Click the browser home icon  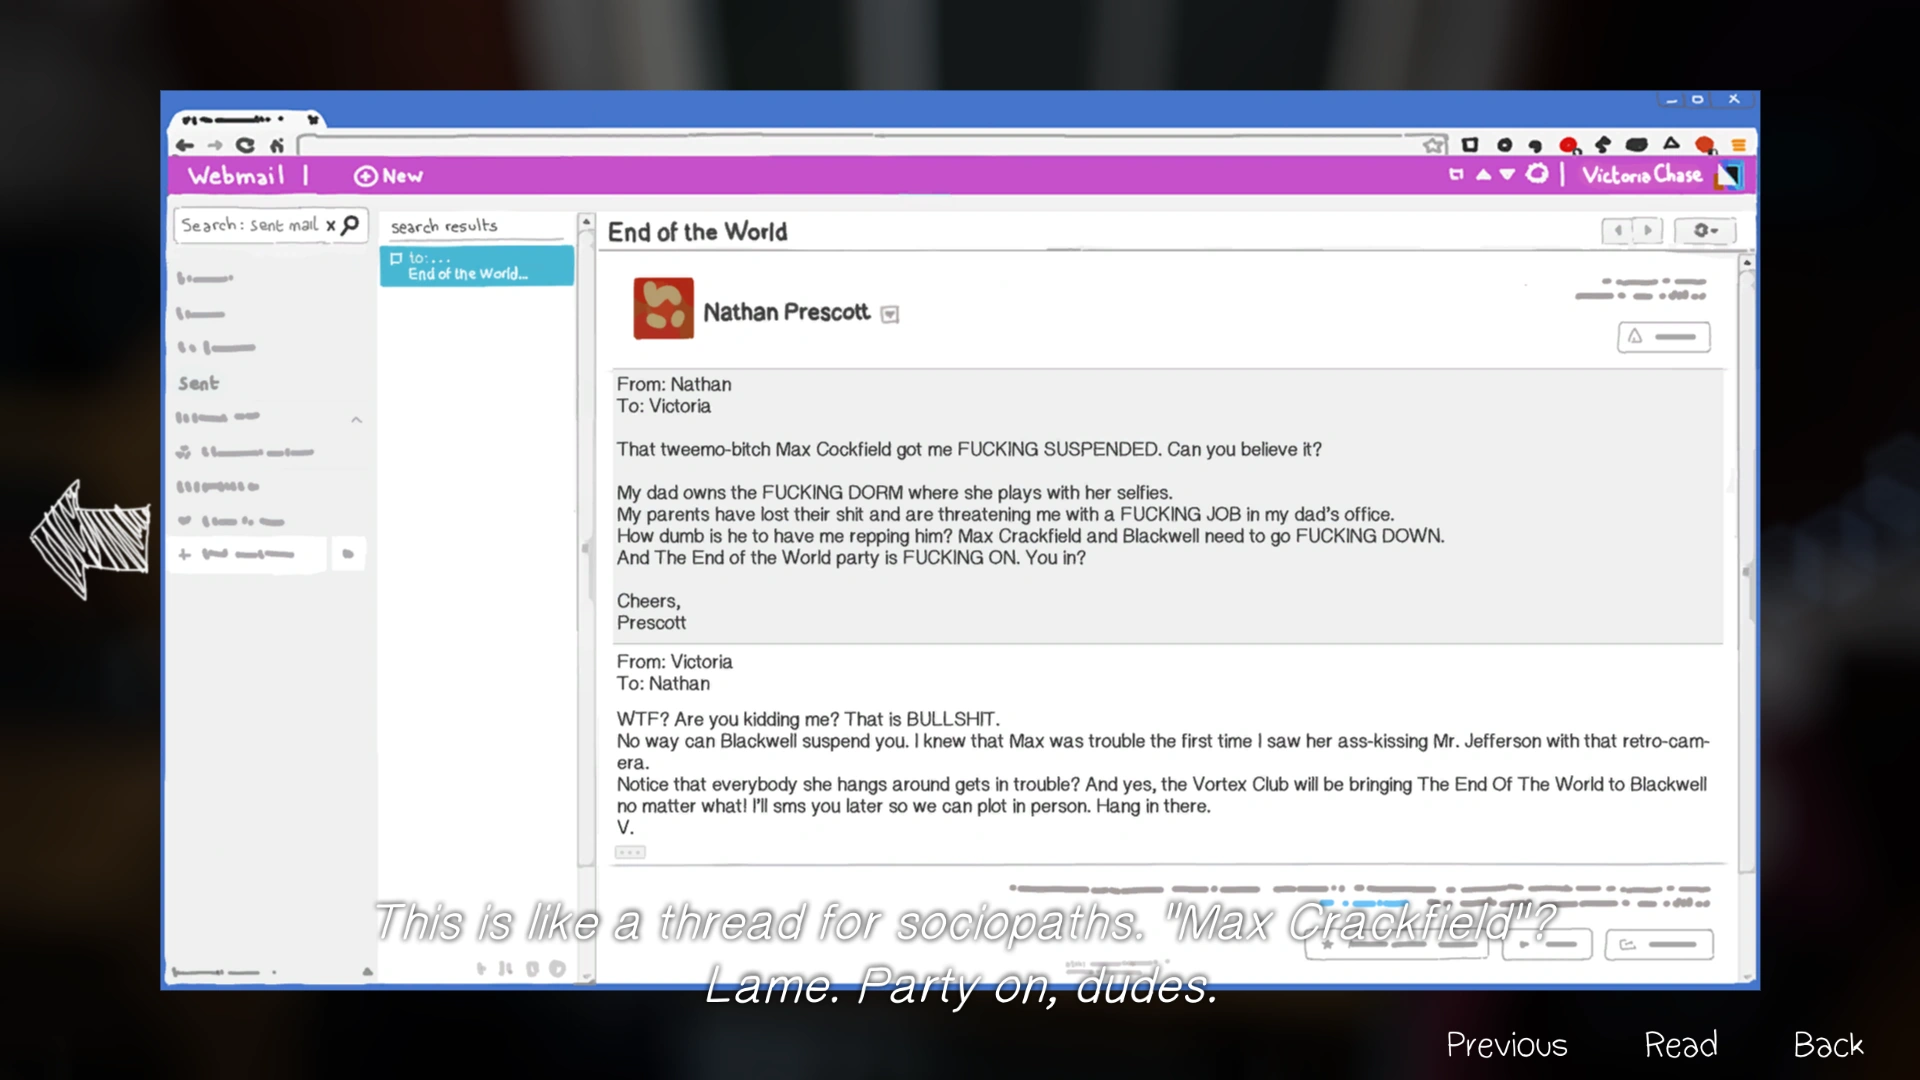[x=277, y=146]
